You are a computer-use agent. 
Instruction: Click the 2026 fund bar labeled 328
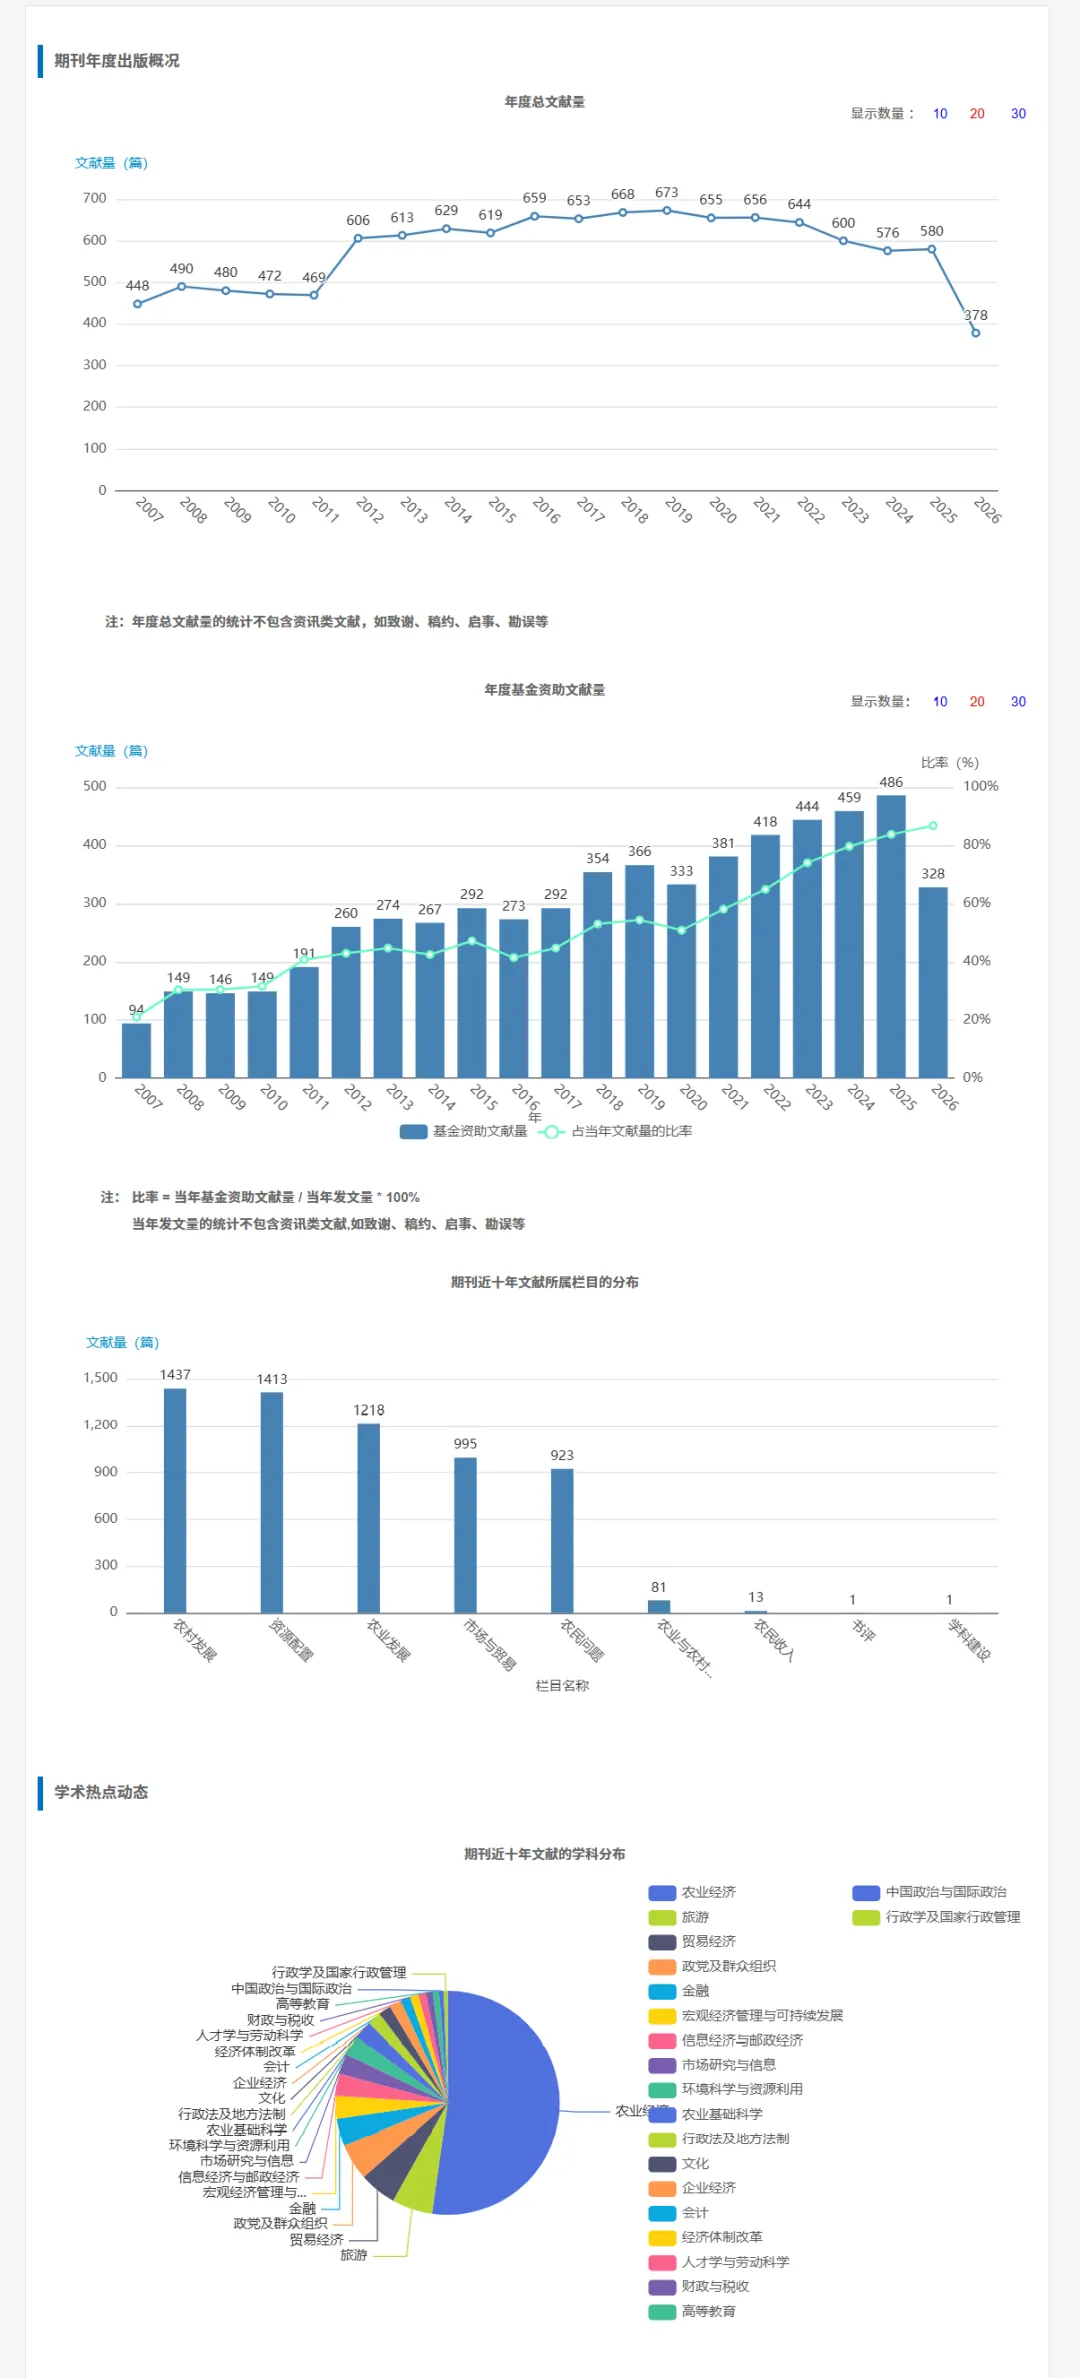(x=933, y=983)
